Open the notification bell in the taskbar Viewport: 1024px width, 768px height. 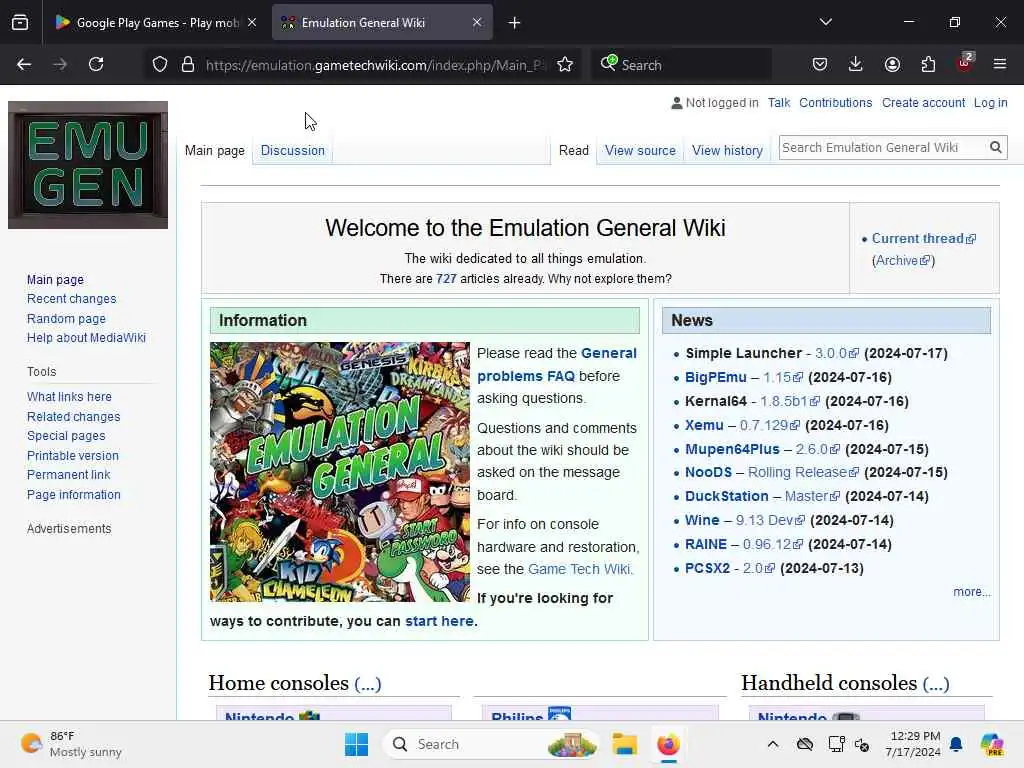[956, 744]
